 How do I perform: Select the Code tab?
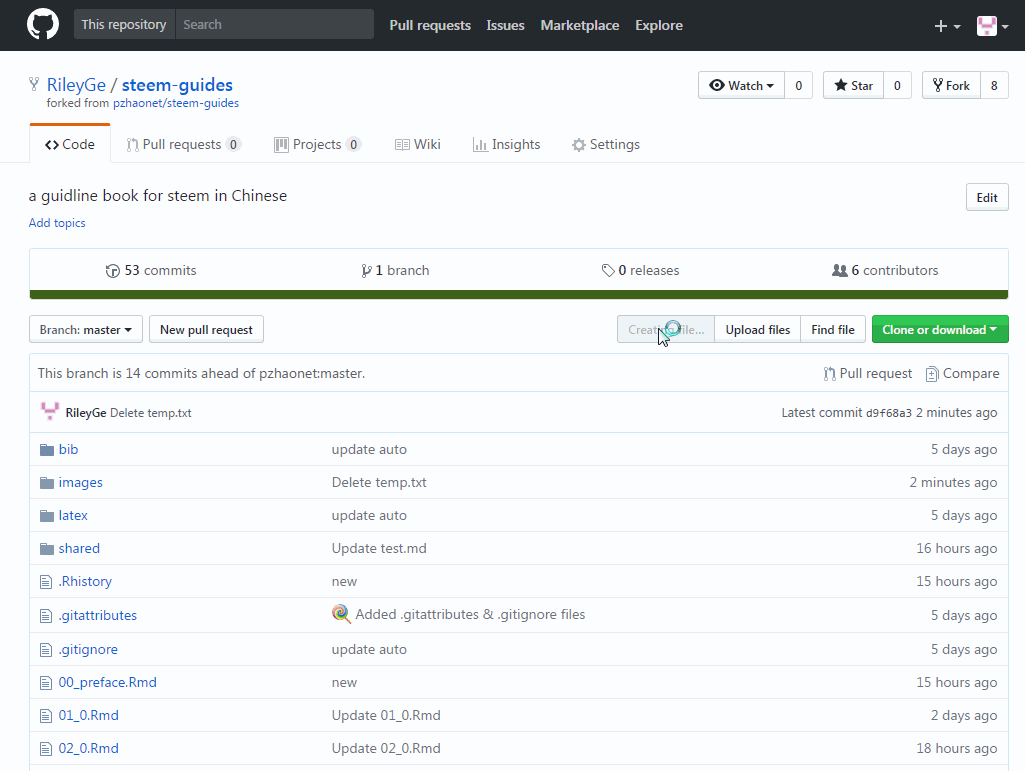pos(70,145)
